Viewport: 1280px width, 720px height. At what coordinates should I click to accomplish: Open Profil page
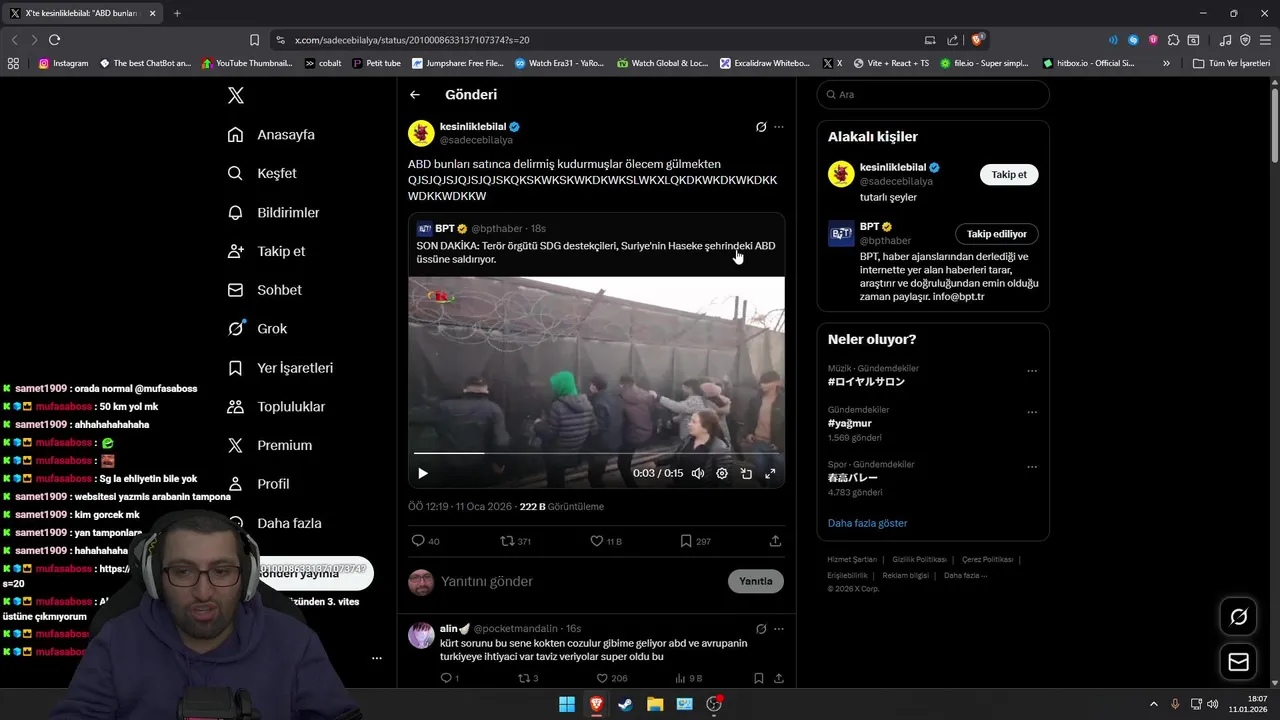(x=258, y=484)
